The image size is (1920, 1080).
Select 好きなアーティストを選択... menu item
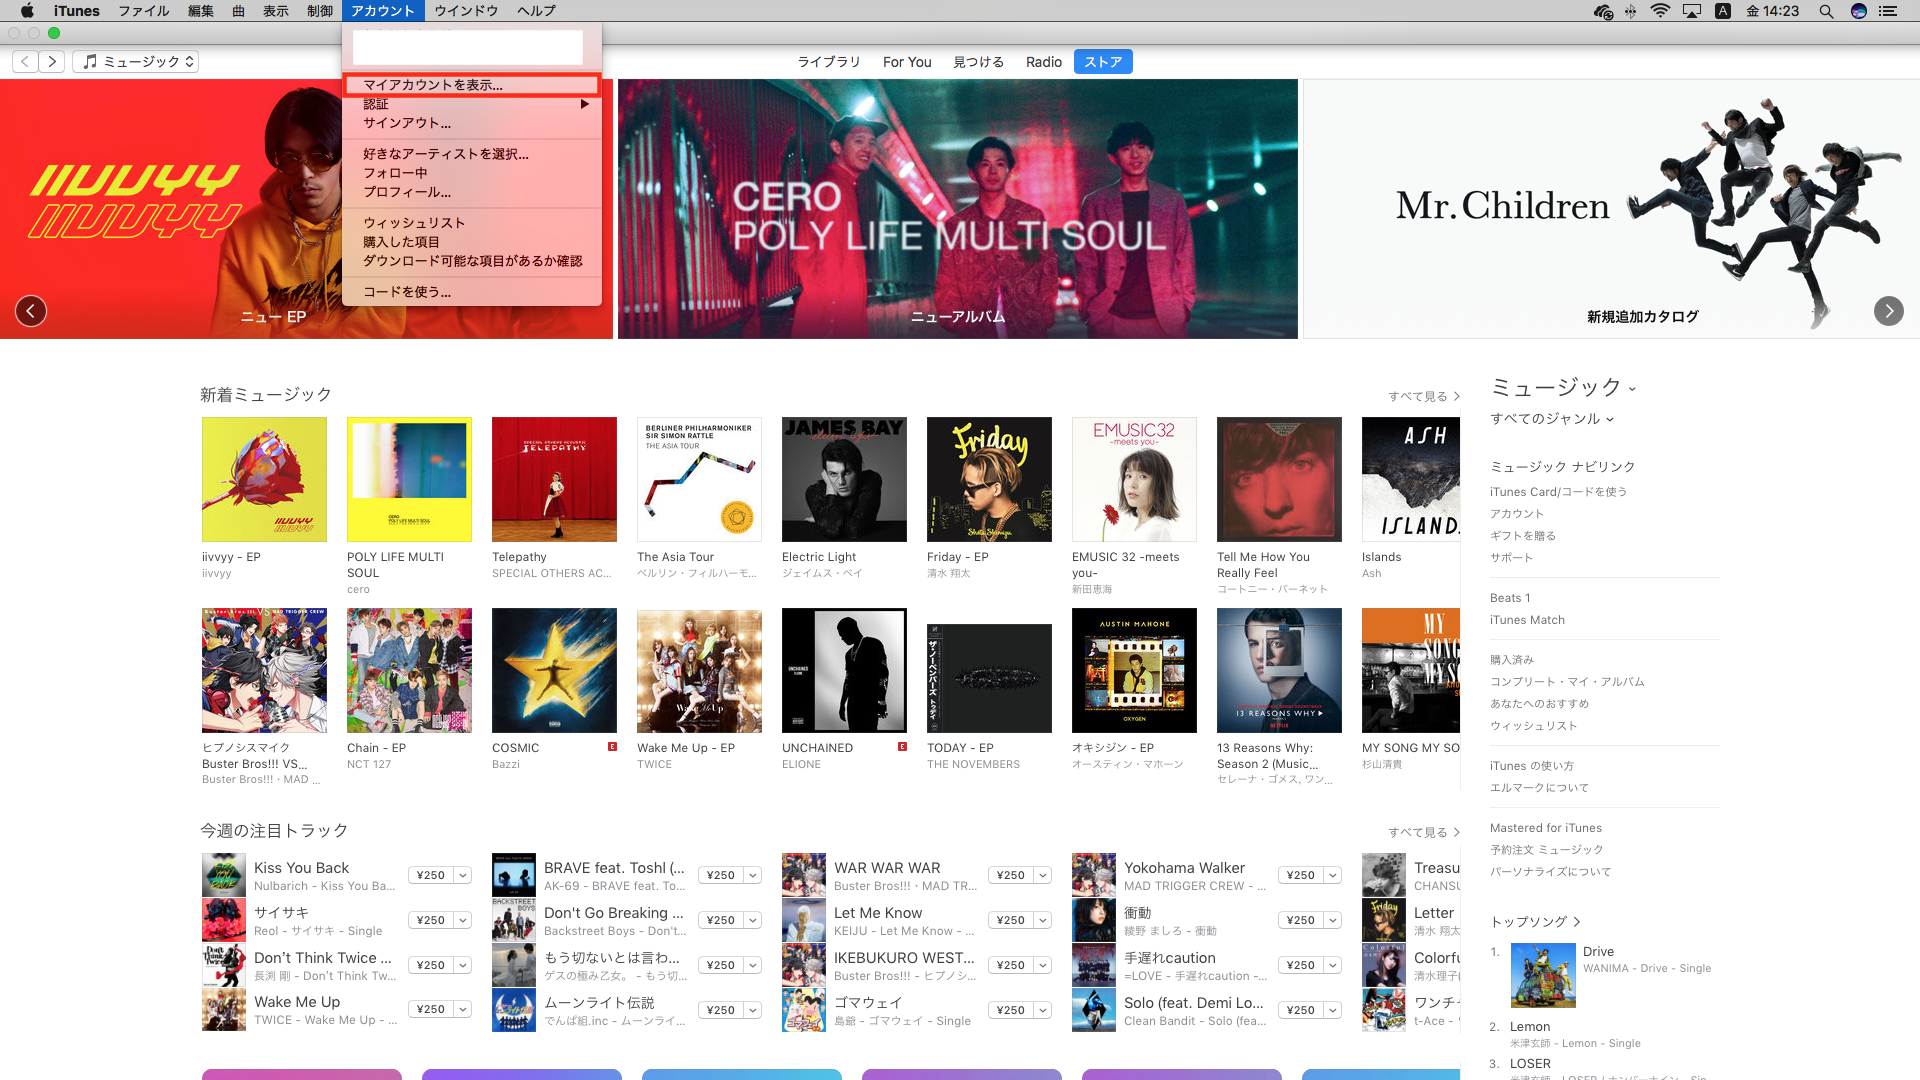coord(472,154)
